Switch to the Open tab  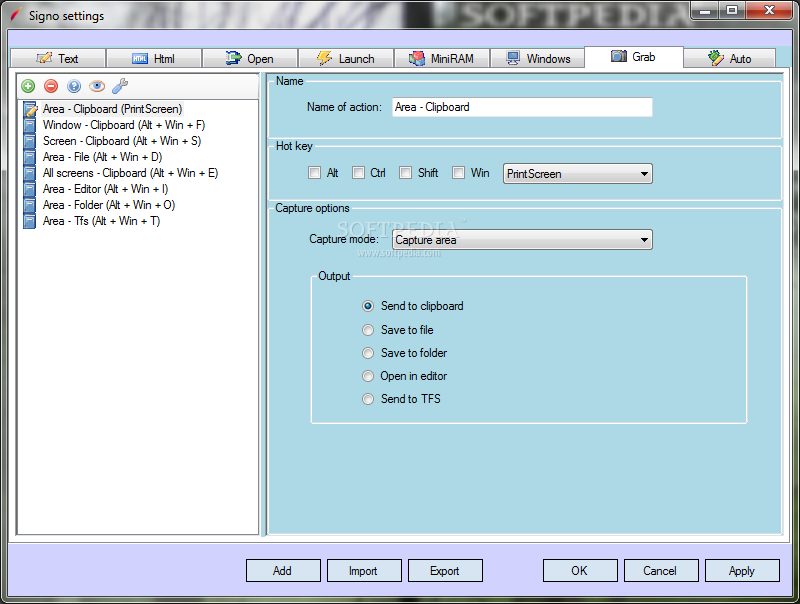(x=250, y=59)
